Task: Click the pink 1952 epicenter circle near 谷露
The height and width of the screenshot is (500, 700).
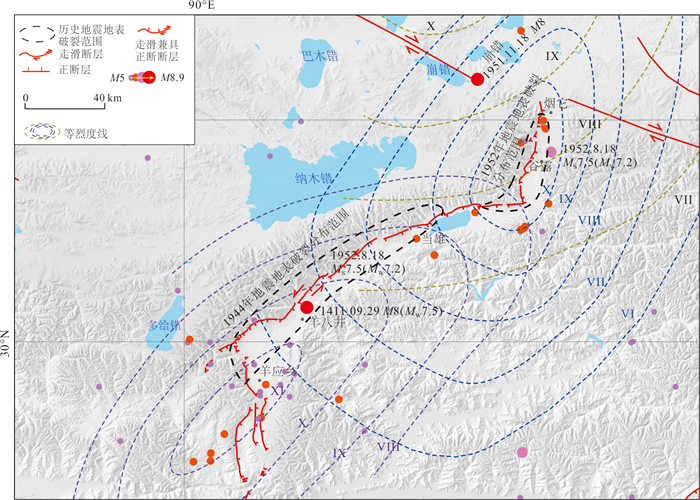Action: [551, 152]
